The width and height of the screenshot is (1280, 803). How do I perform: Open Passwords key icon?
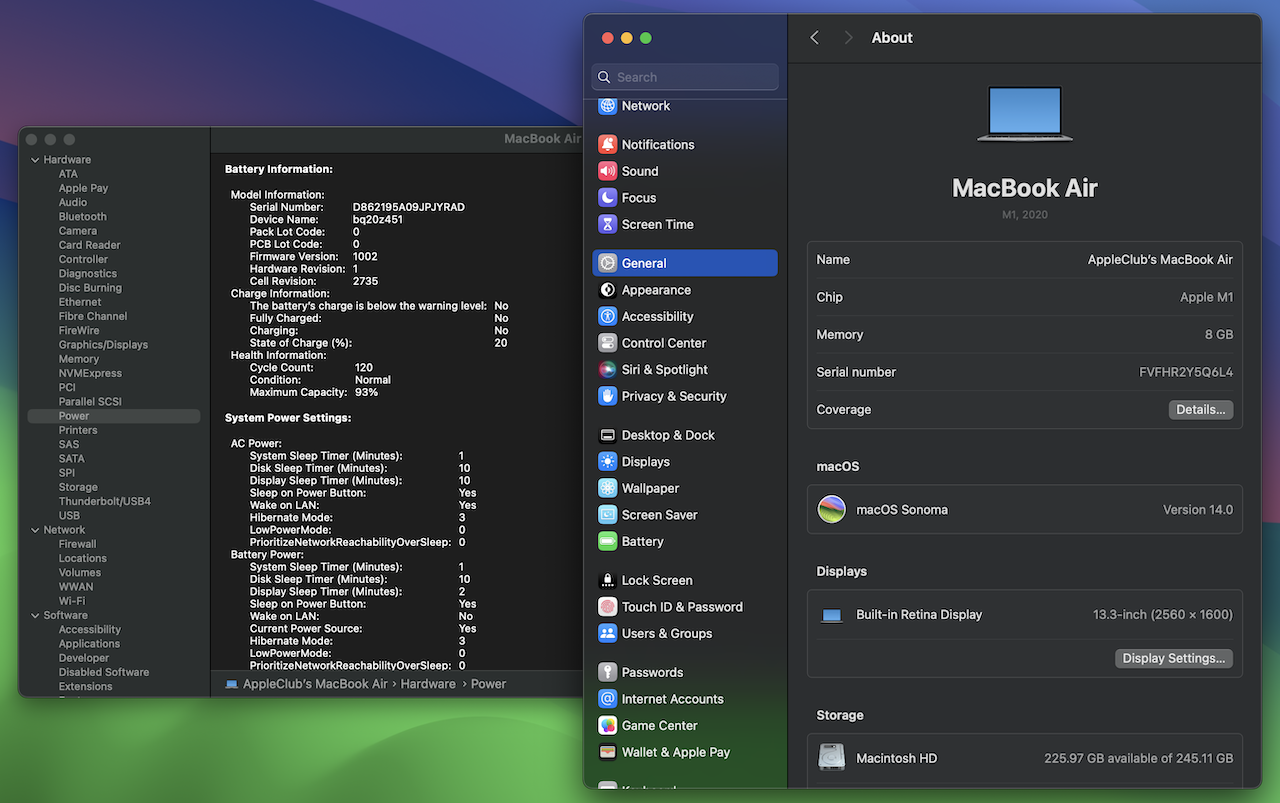[607, 672]
